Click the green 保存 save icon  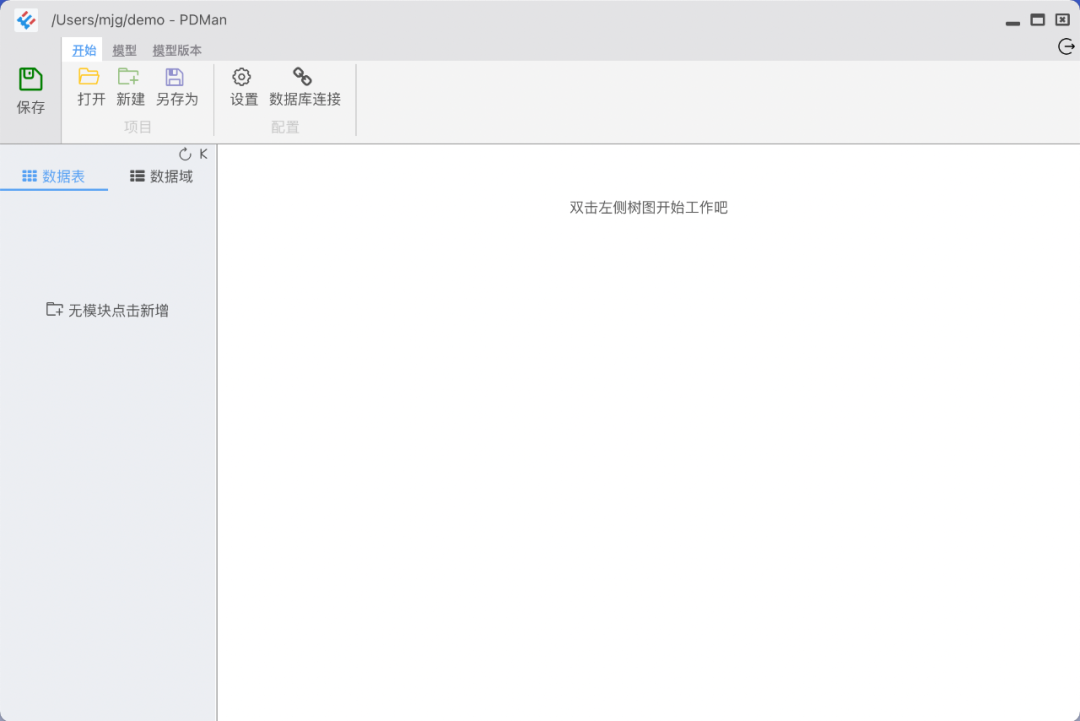[30, 79]
